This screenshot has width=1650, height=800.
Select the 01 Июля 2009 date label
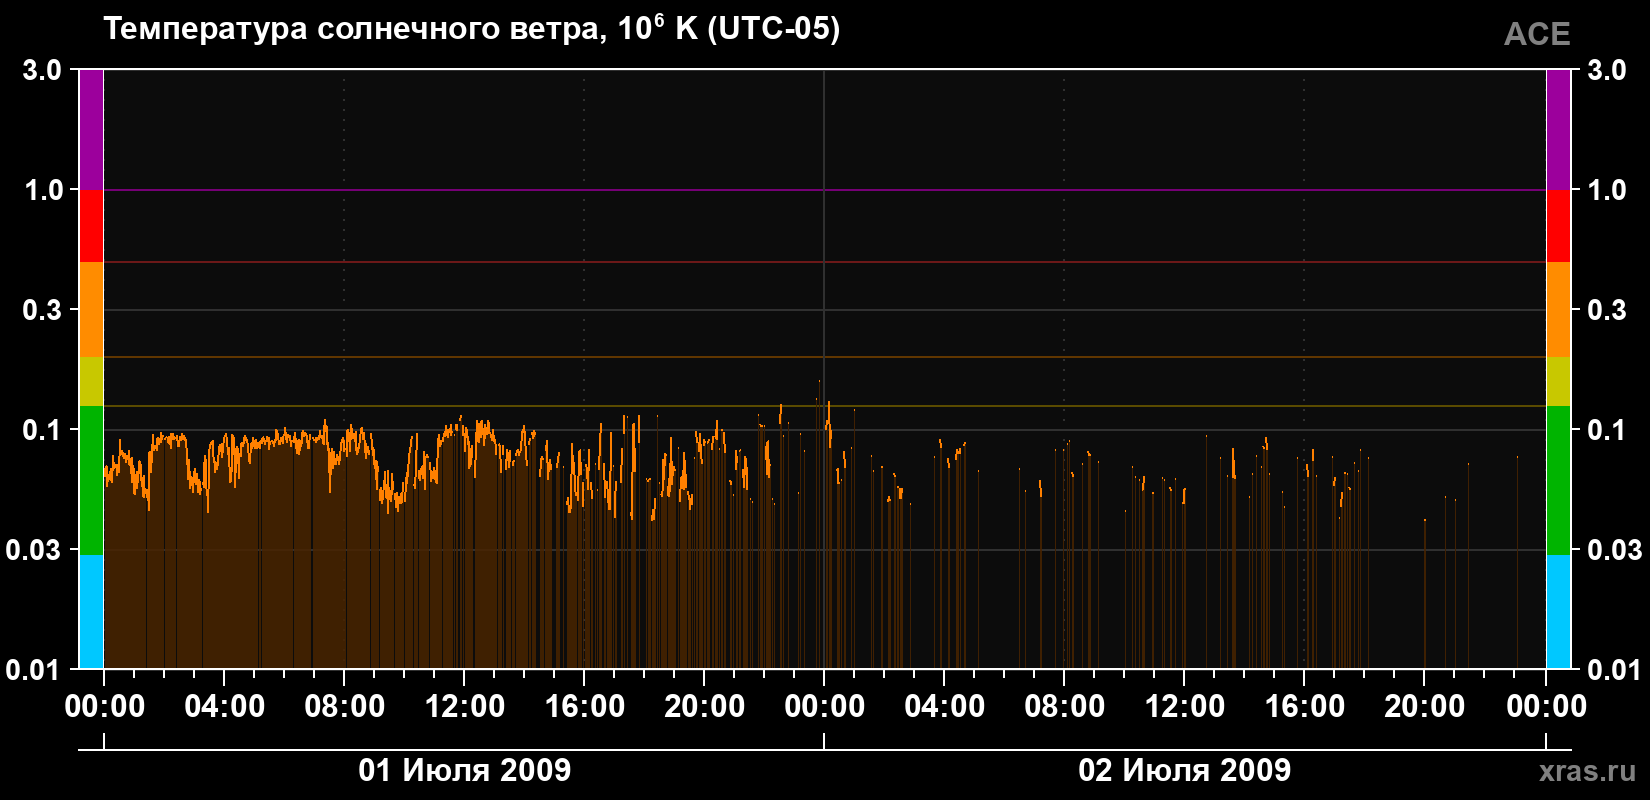point(465,770)
